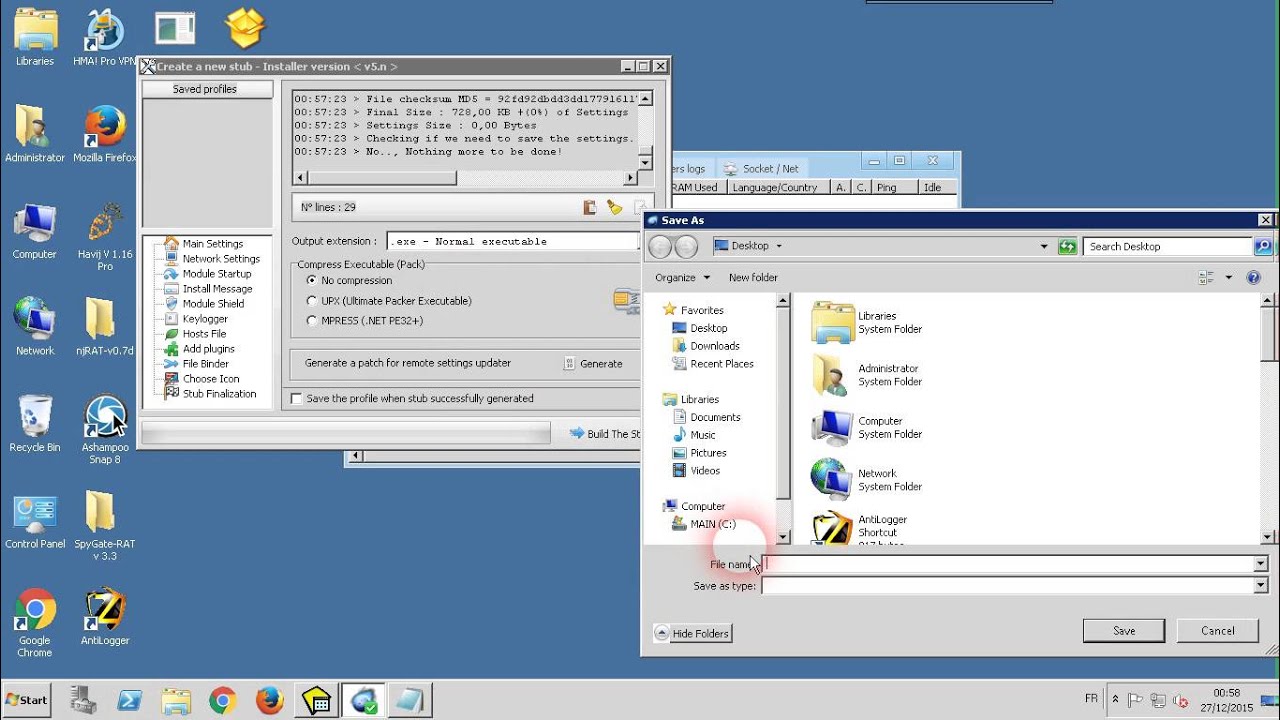Open Organize dropdown in Save As
The height and width of the screenshot is (720, 1280).
682,278
